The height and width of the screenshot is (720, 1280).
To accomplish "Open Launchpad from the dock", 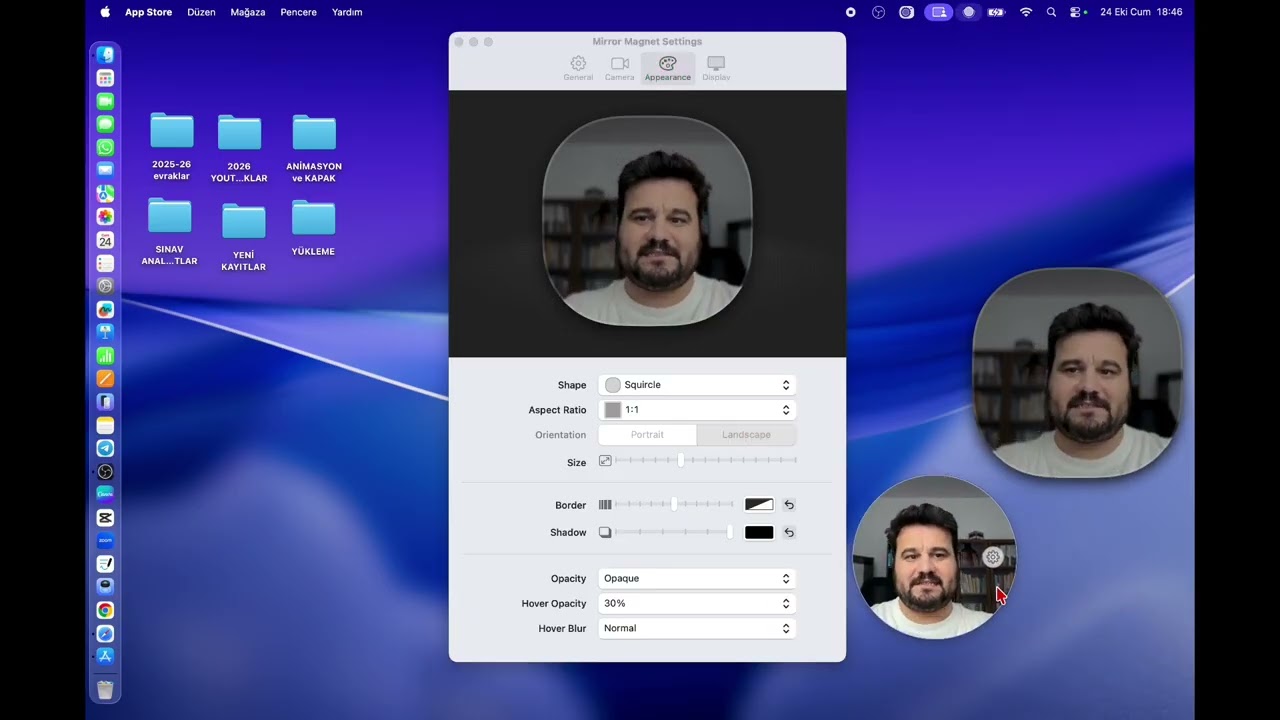I will [105, 78].
